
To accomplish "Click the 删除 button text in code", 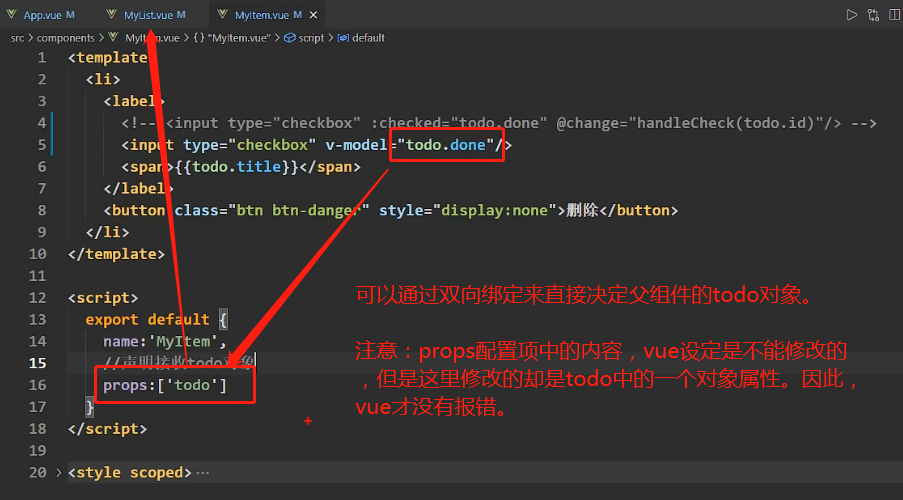I will [582, 210].
